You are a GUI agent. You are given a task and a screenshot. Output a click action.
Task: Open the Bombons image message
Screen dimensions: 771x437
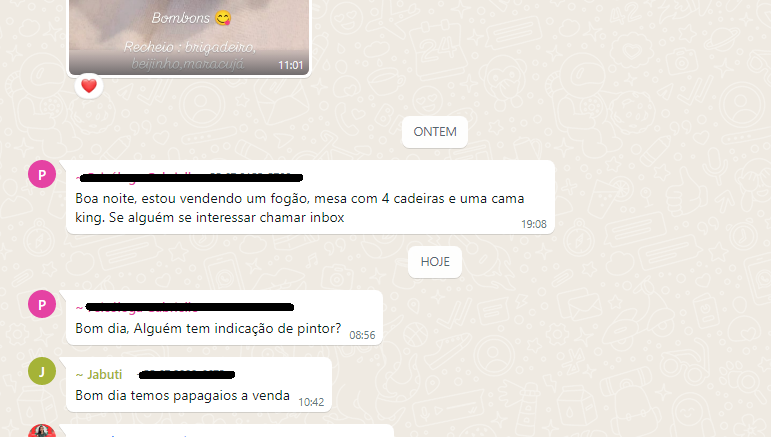[x=189, y=37]
